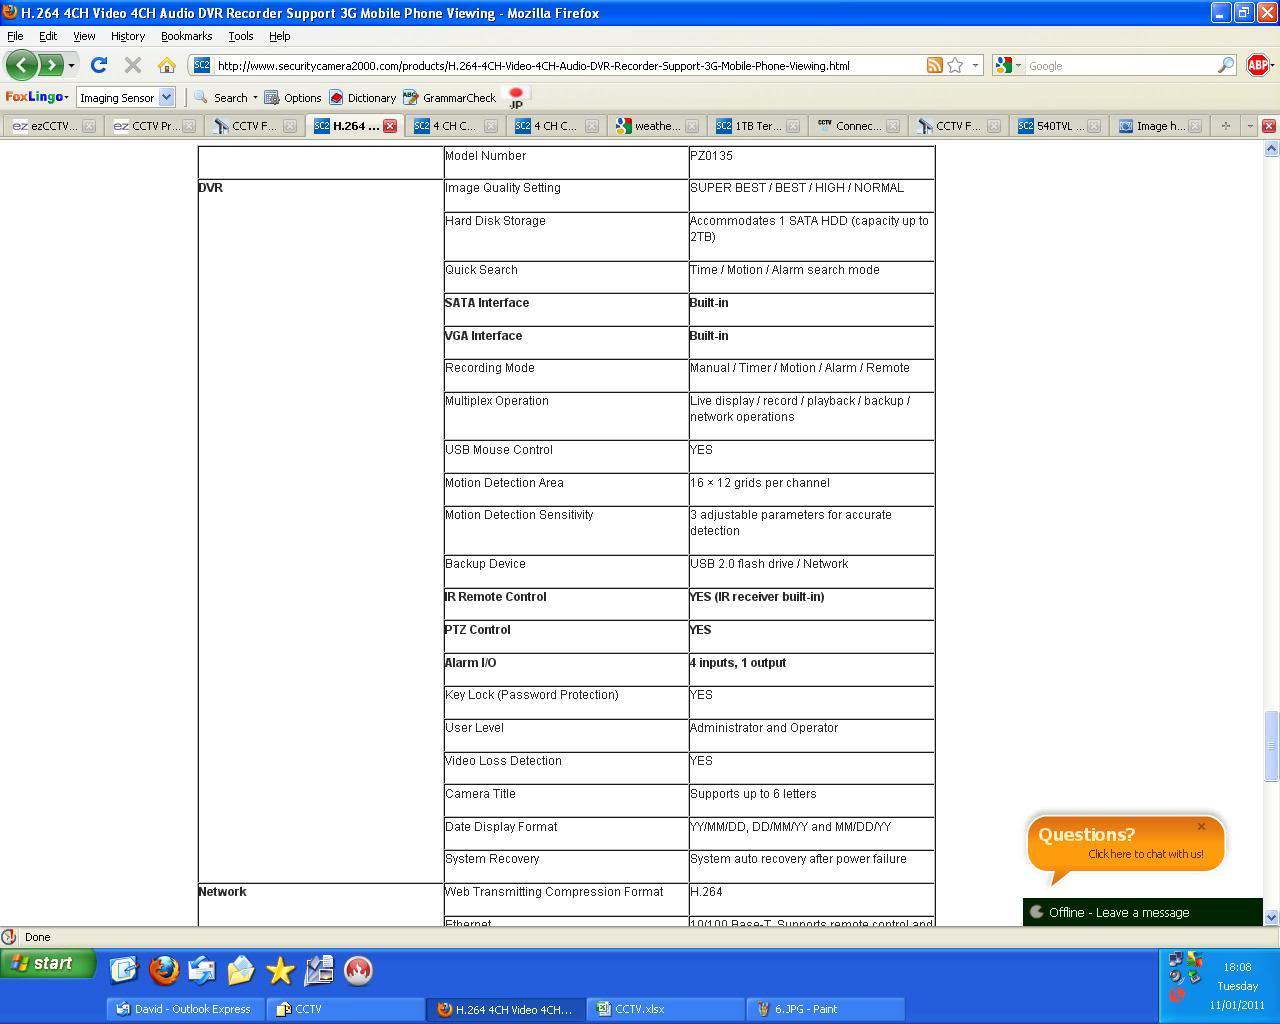
Task: Click the Google search input field
Action: pos(1120,66)
